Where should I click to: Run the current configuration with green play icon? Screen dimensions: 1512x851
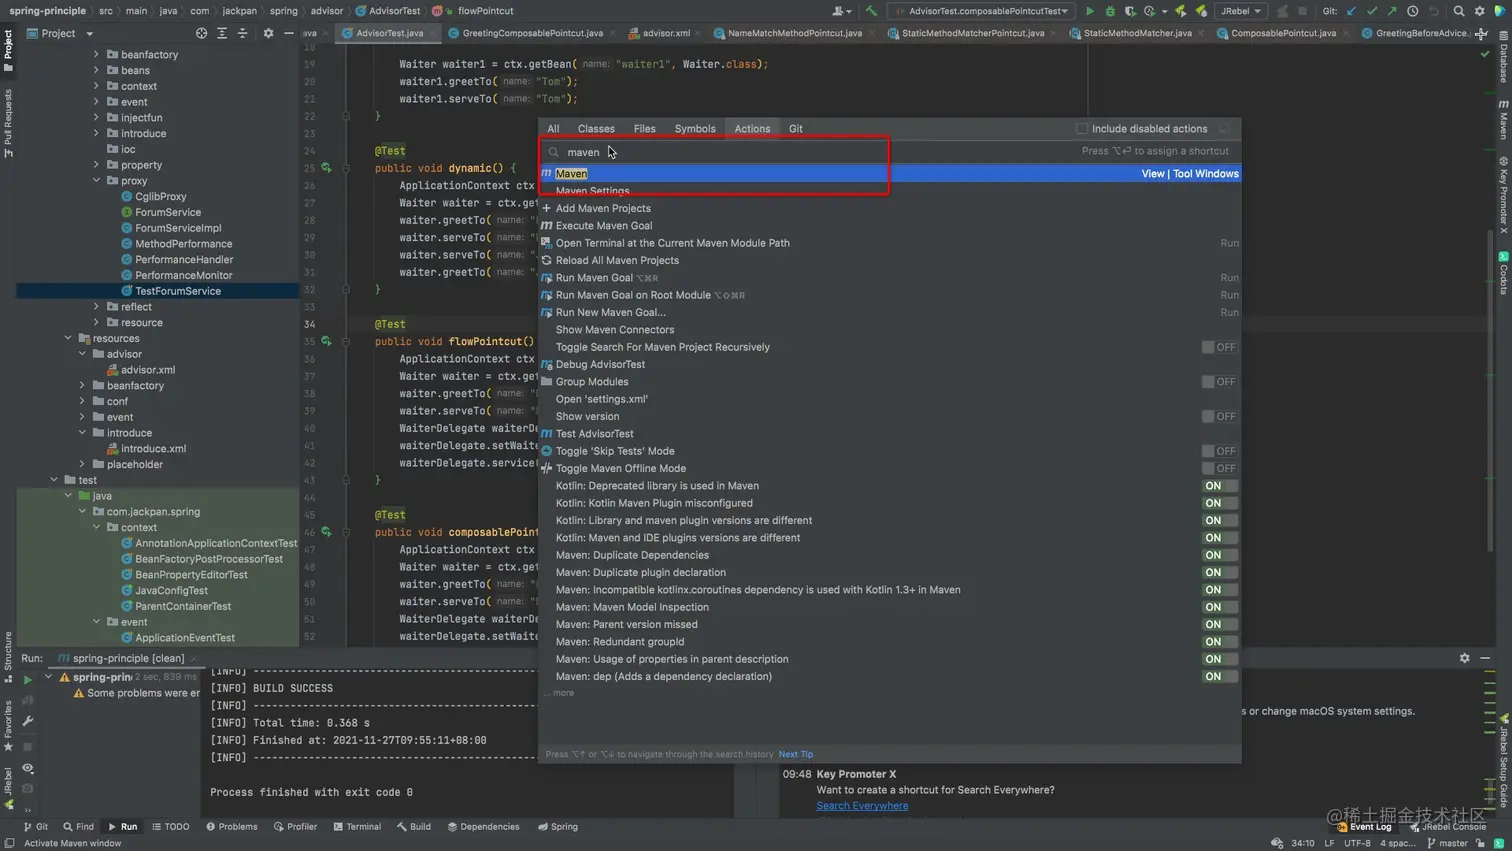[1090, 11]
